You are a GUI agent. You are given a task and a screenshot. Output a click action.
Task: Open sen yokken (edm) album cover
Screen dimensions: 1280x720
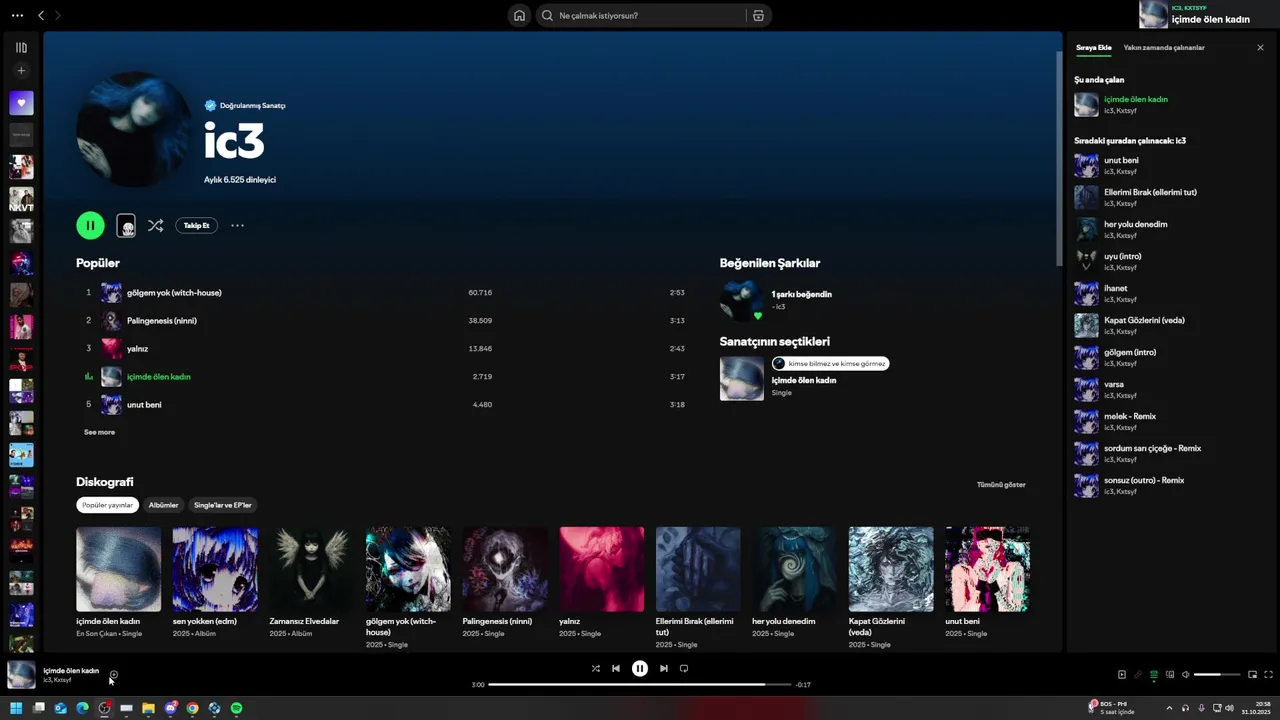(215, 569)
